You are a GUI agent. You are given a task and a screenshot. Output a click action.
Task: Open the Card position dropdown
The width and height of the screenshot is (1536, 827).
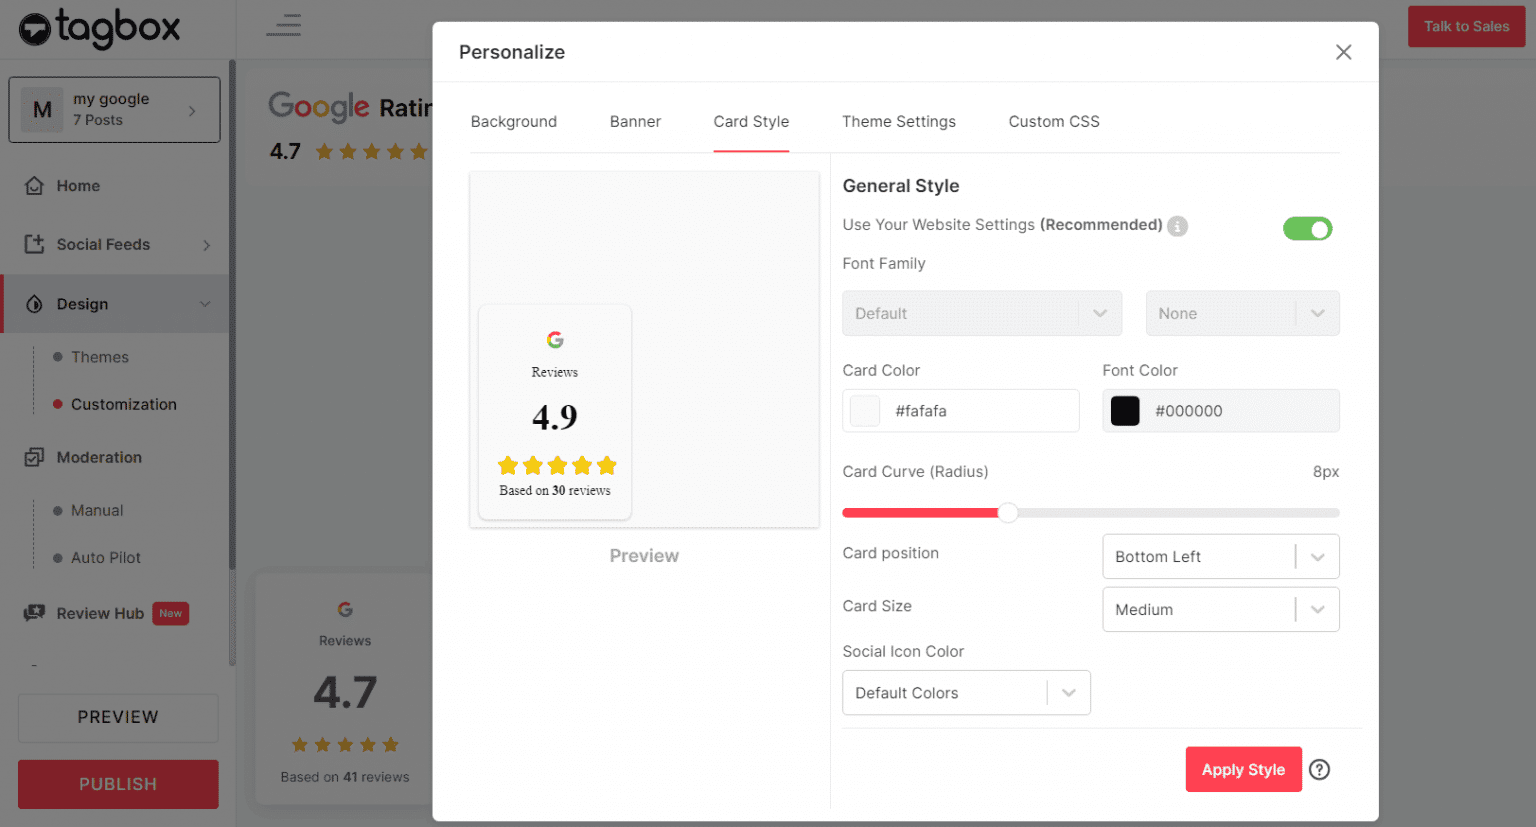(x=1220, y=556)
